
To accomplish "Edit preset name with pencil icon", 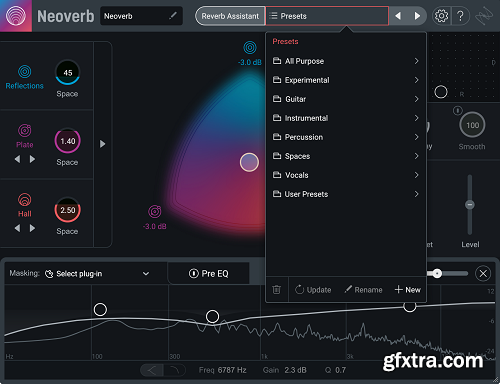I will (x=173, y=15).
